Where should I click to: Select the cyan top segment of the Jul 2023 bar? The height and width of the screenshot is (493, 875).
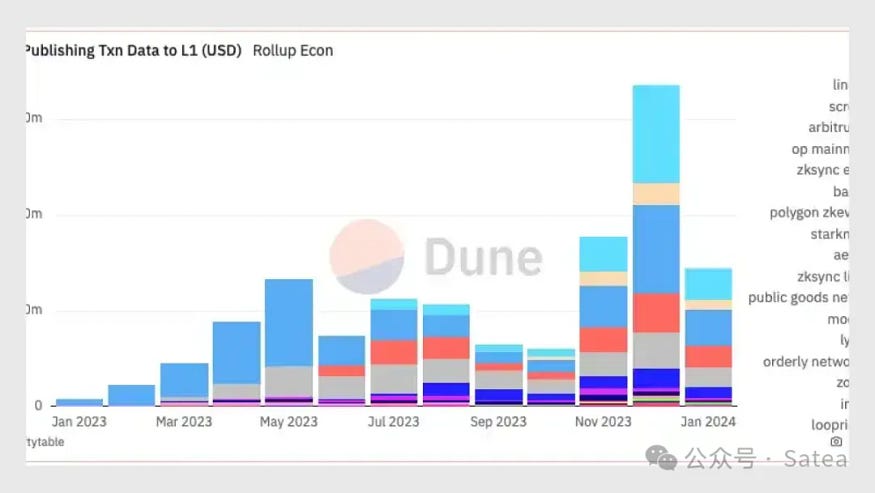[x=393, y=304]
